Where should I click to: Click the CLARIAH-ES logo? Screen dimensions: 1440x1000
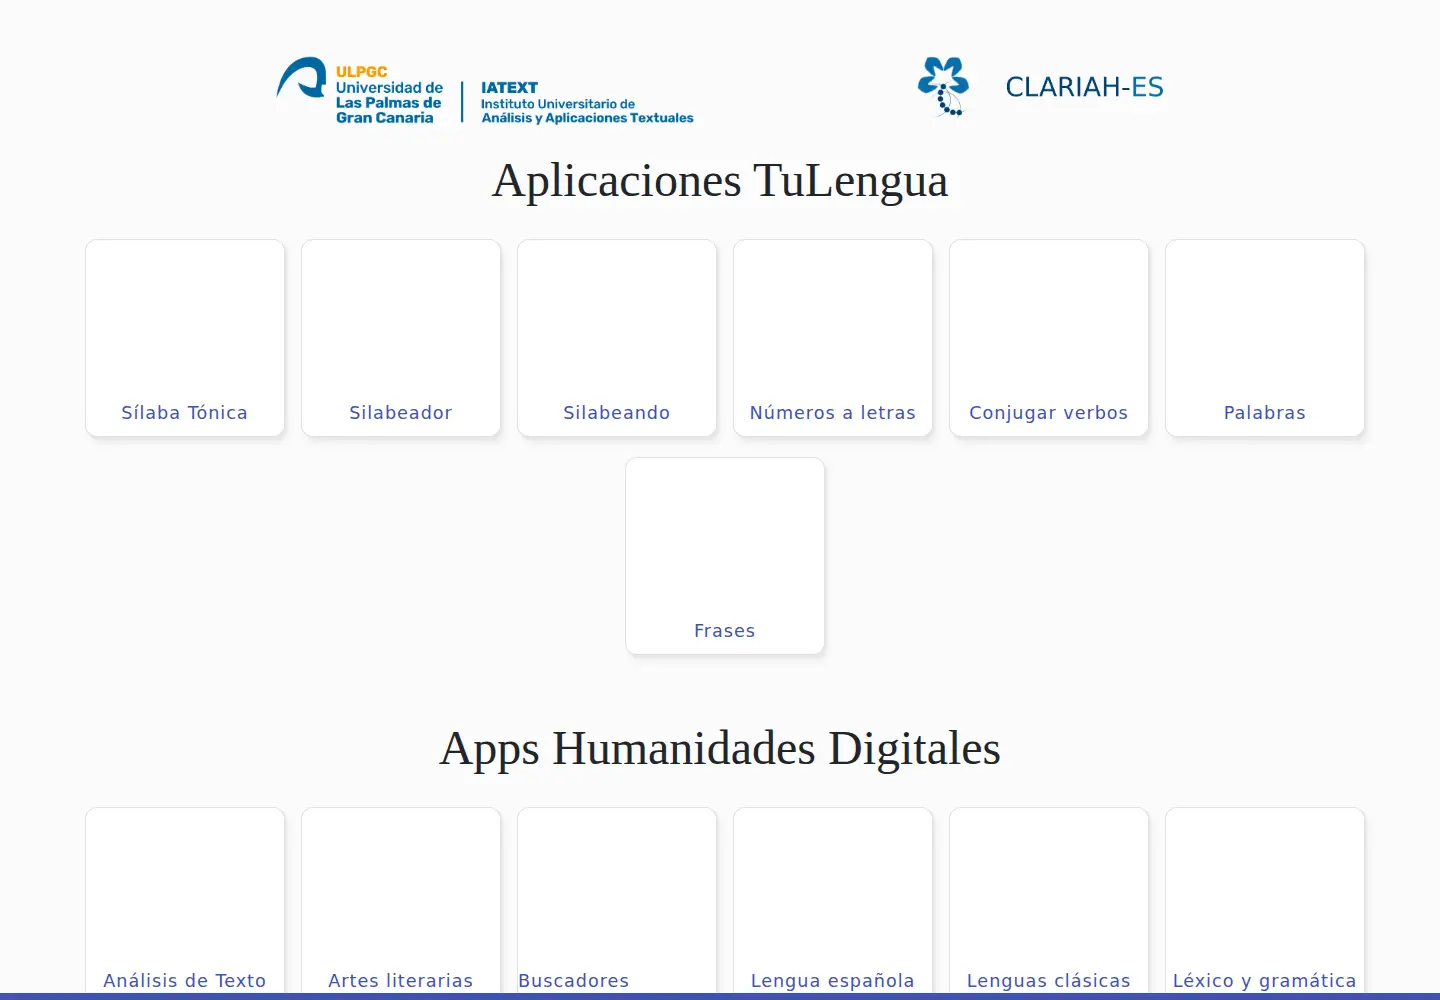click(1040, 87)
